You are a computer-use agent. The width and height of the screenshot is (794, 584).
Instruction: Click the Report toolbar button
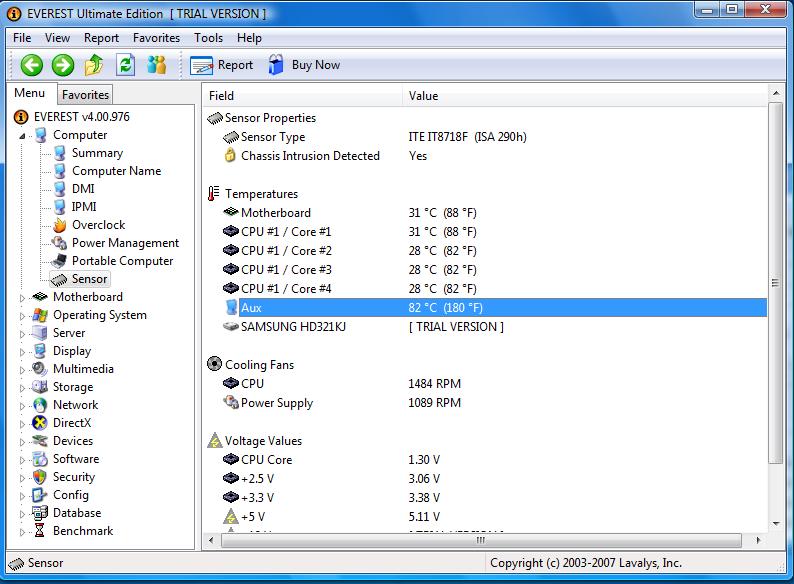(x=221, y=65)
